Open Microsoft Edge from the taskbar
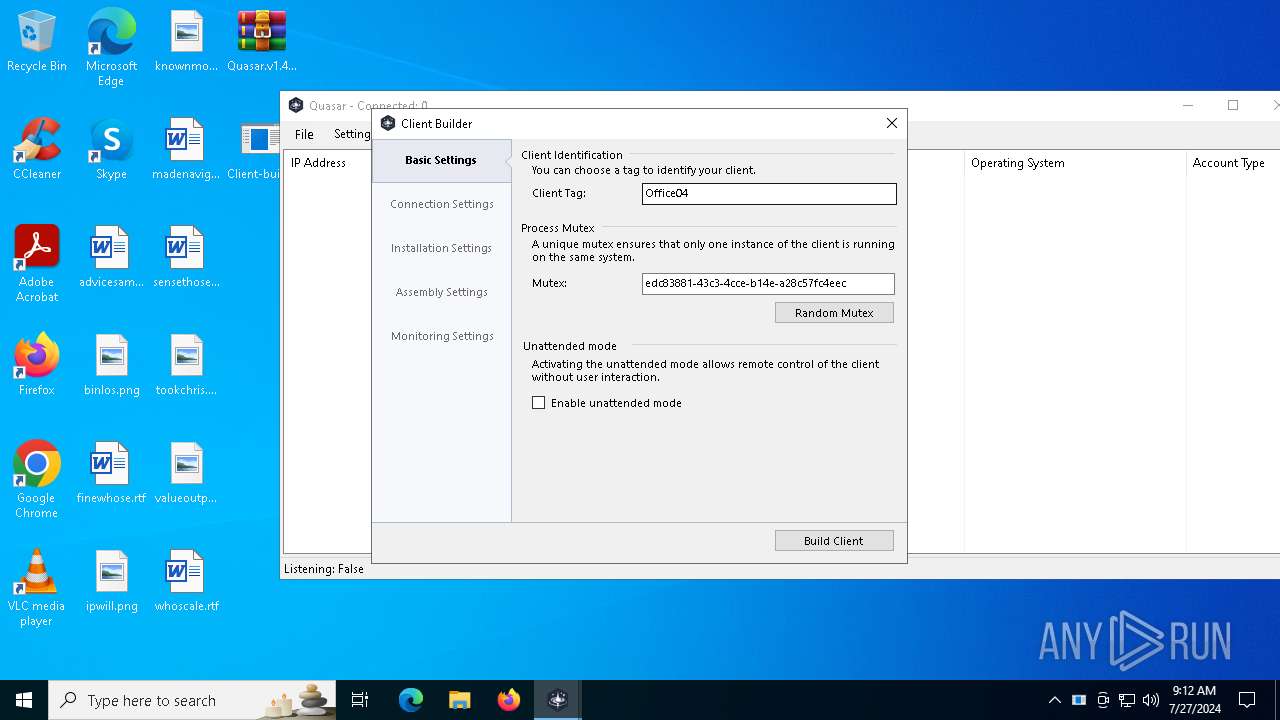The height and width of the screenshot is (720, 1280). point(411,700)
